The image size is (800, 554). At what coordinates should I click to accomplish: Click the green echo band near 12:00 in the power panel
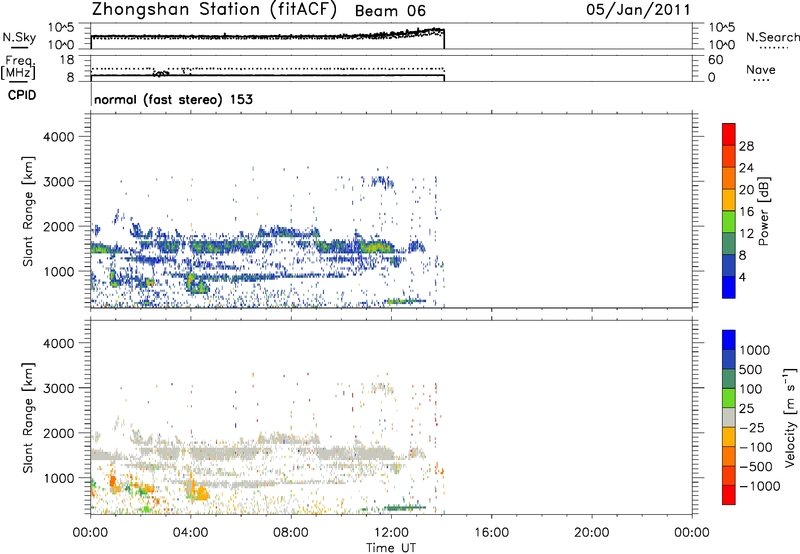377,247
